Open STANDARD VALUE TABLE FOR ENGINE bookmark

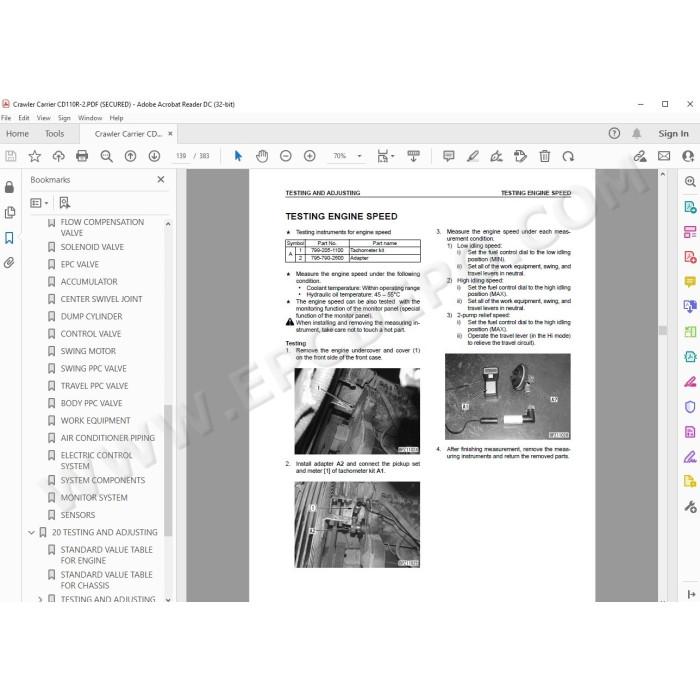point(106,555)
